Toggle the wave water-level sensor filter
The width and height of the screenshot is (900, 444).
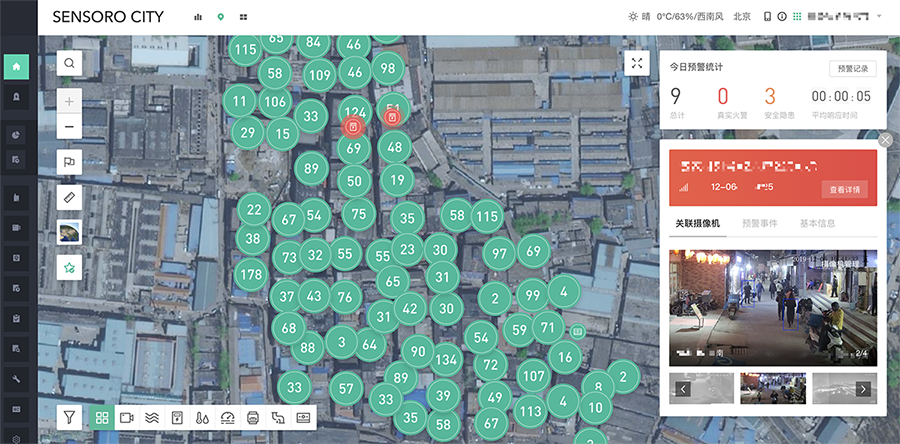tap(152, 418)
